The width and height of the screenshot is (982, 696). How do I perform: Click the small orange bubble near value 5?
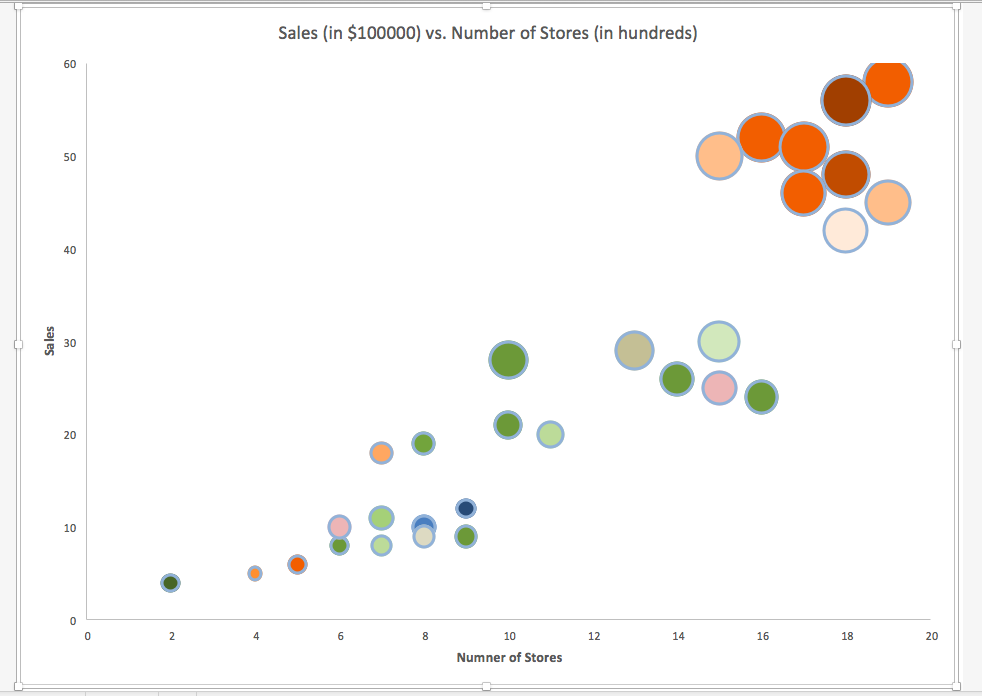(255, 572)
